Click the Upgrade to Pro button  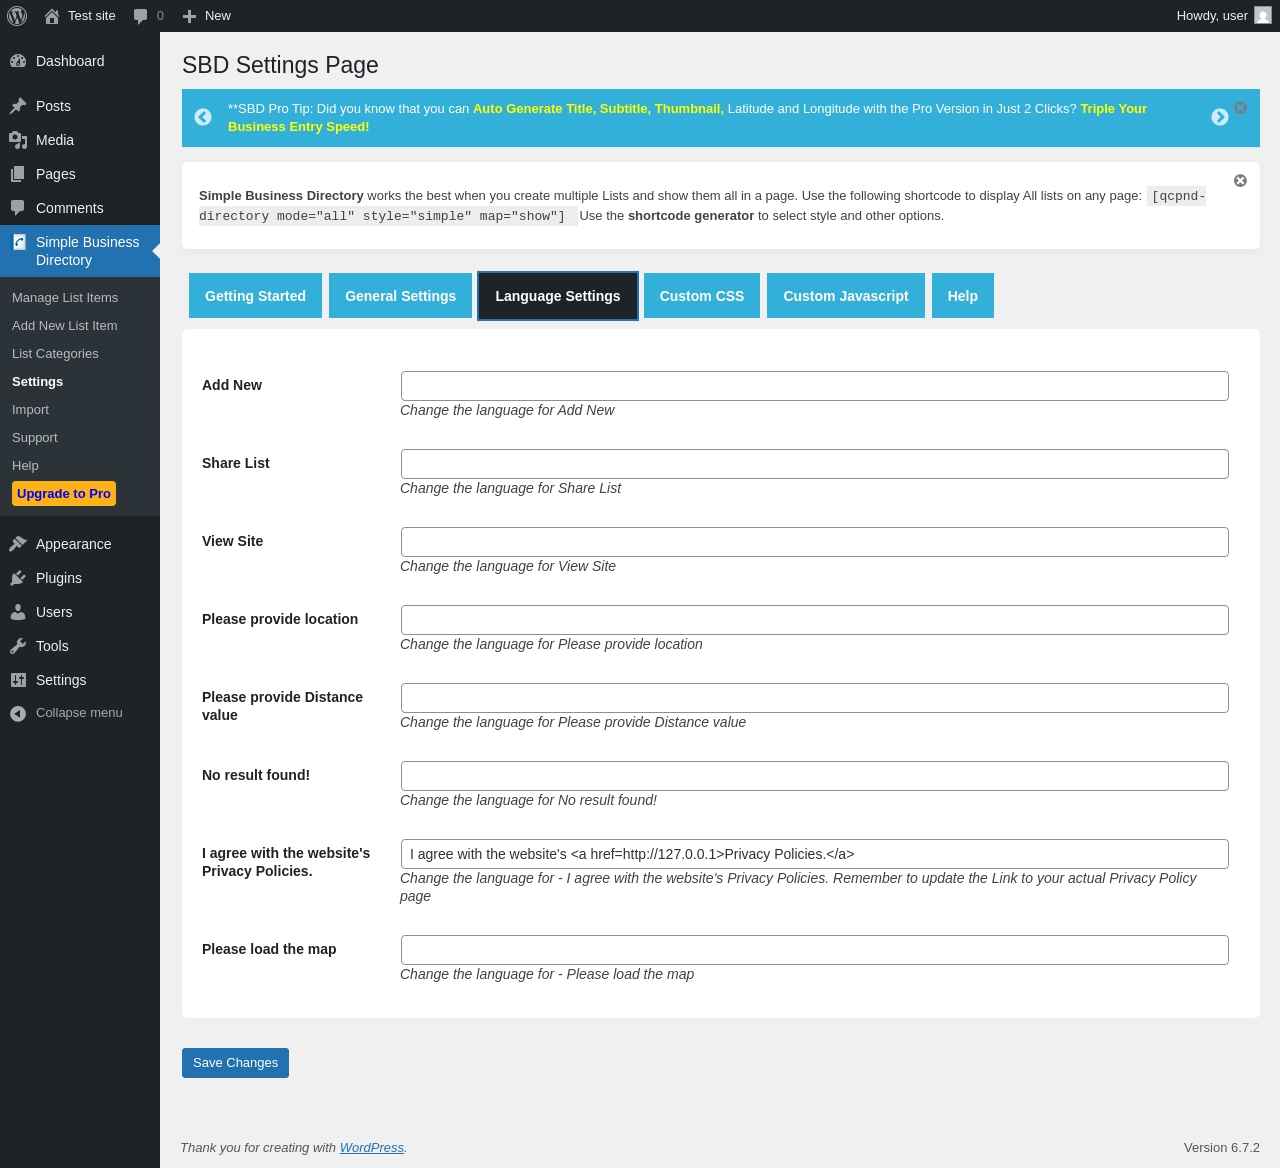point(64,494)
